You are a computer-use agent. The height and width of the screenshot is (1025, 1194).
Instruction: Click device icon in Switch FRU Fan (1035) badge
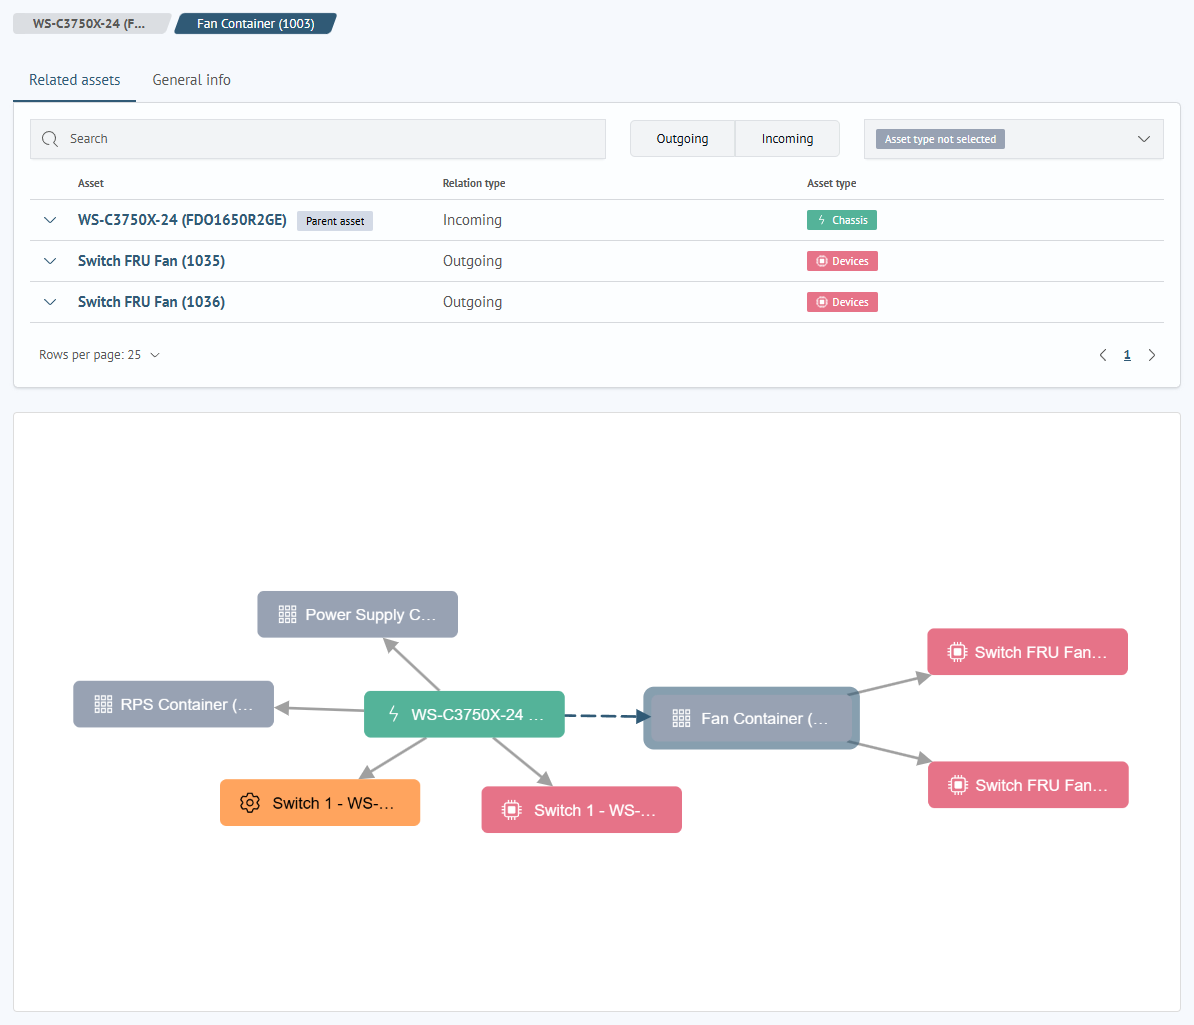click(x=822, y=261)
